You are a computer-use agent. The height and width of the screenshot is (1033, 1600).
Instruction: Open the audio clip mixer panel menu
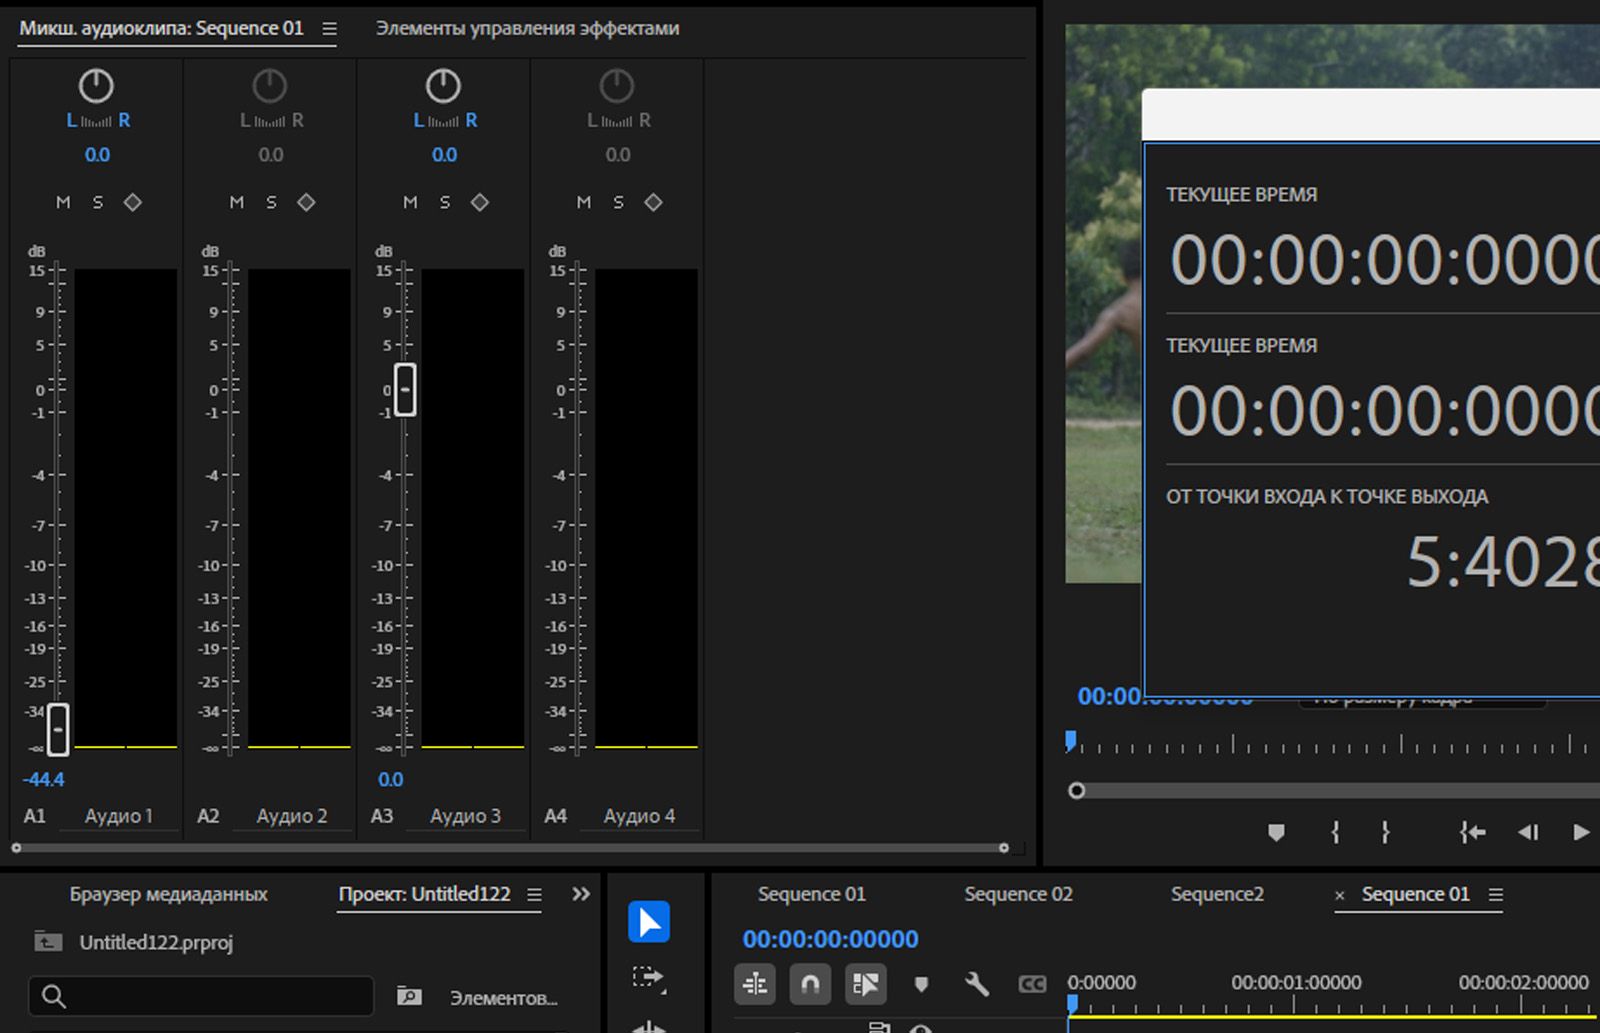point(329,29)
